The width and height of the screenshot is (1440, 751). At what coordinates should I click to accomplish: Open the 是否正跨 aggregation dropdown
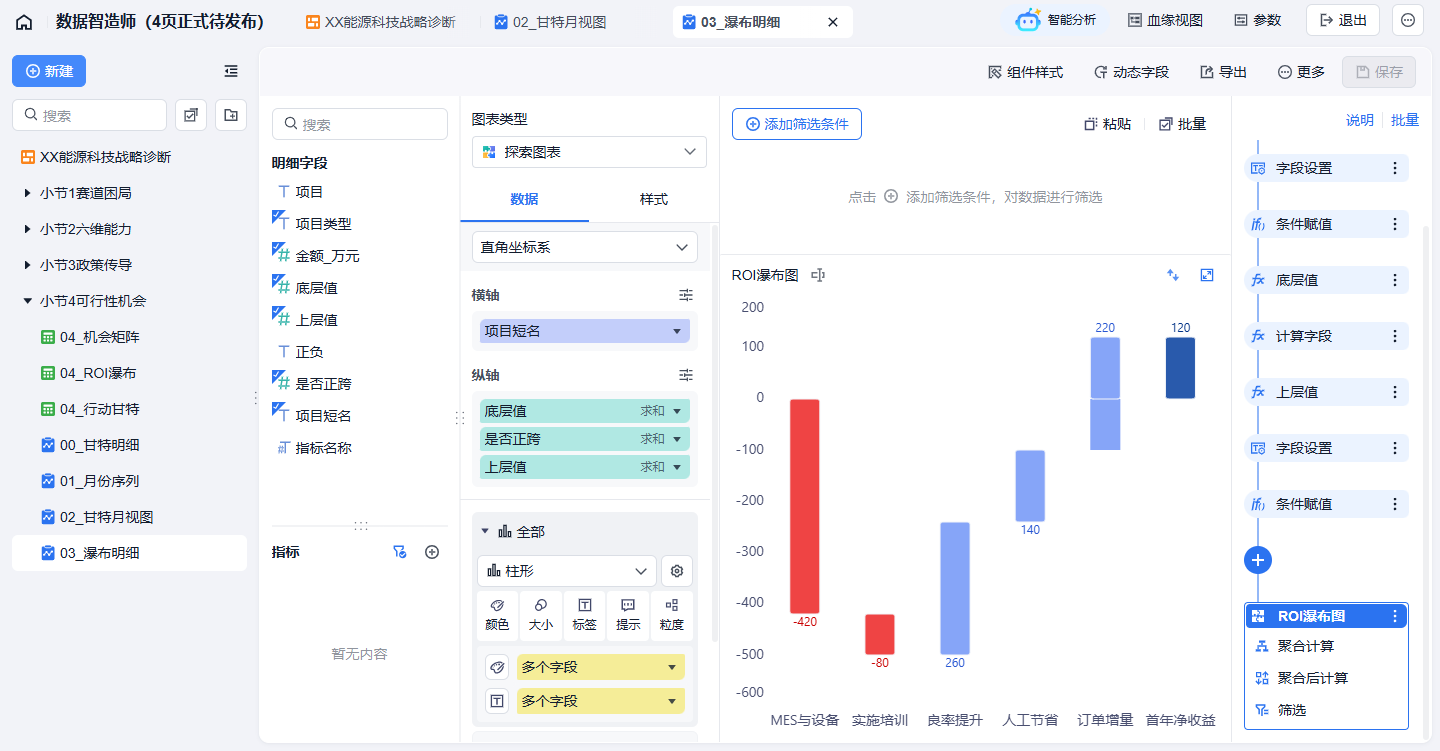pos(677,439)
